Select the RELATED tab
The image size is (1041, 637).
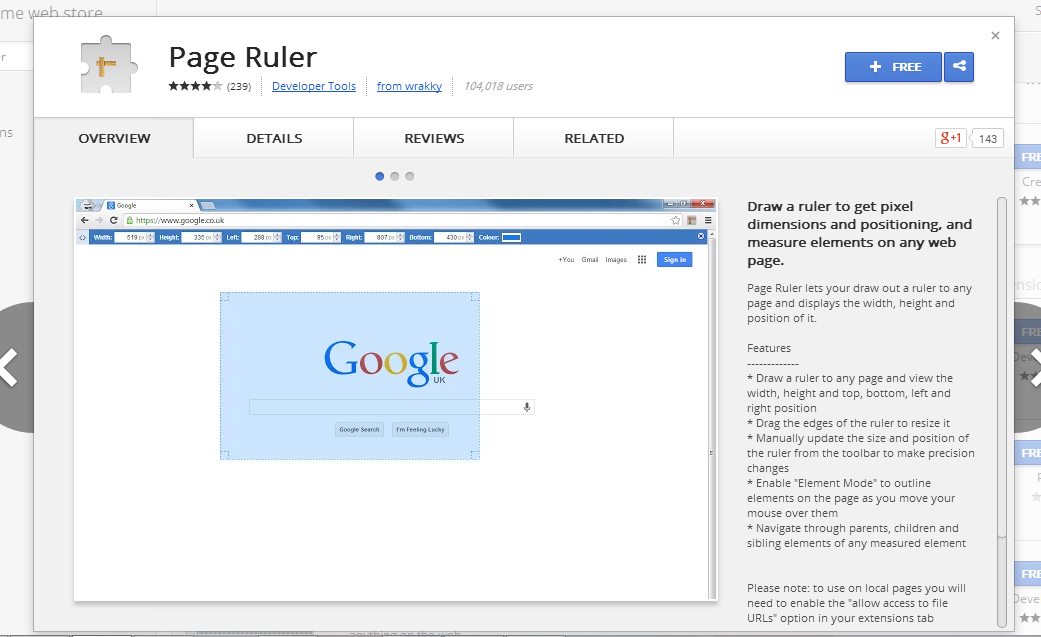click(593, 138)
